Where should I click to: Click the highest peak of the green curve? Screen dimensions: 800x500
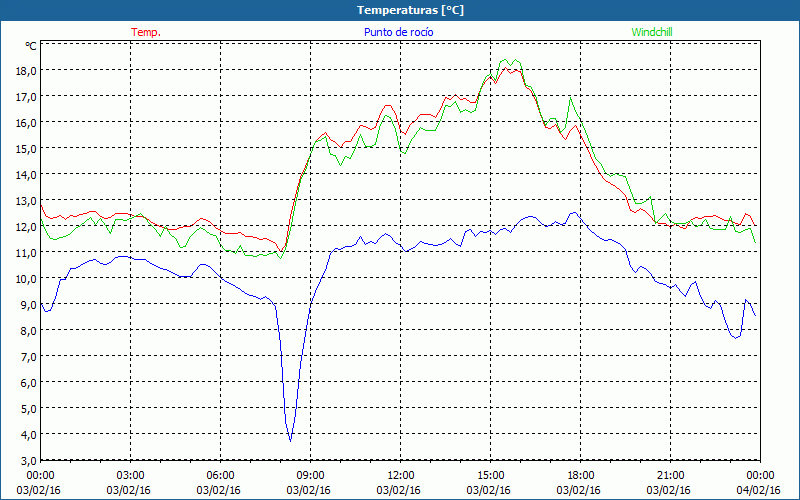pos(505,60)
